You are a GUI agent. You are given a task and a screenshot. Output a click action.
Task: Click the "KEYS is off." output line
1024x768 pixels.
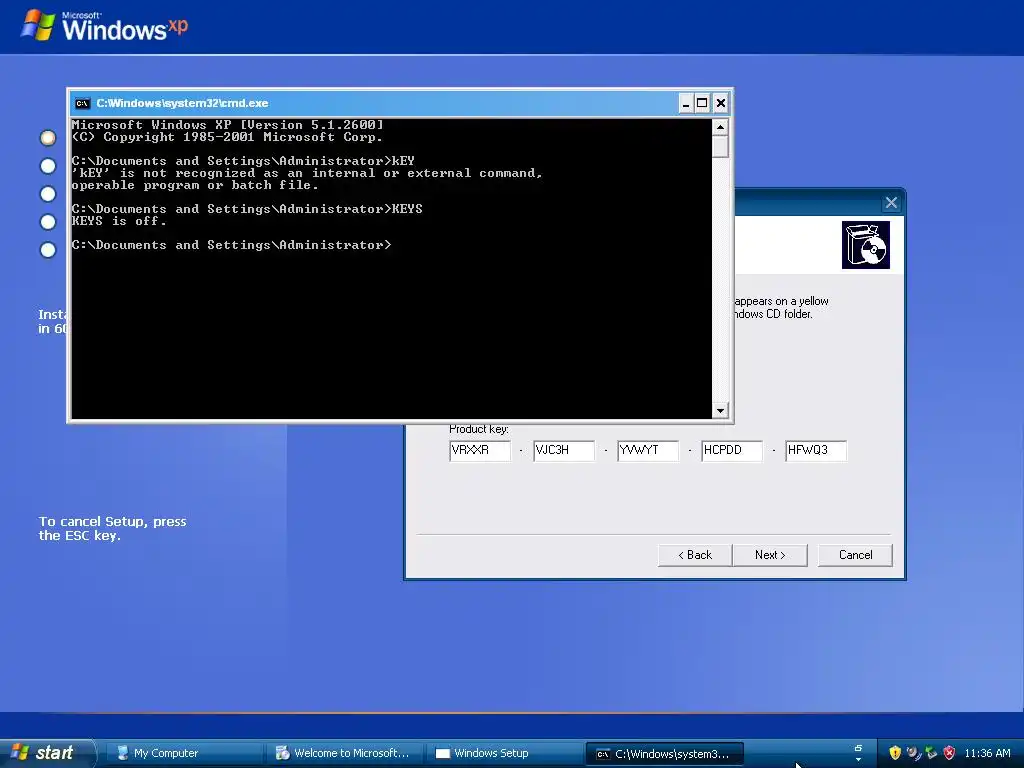tap(119, 221)
